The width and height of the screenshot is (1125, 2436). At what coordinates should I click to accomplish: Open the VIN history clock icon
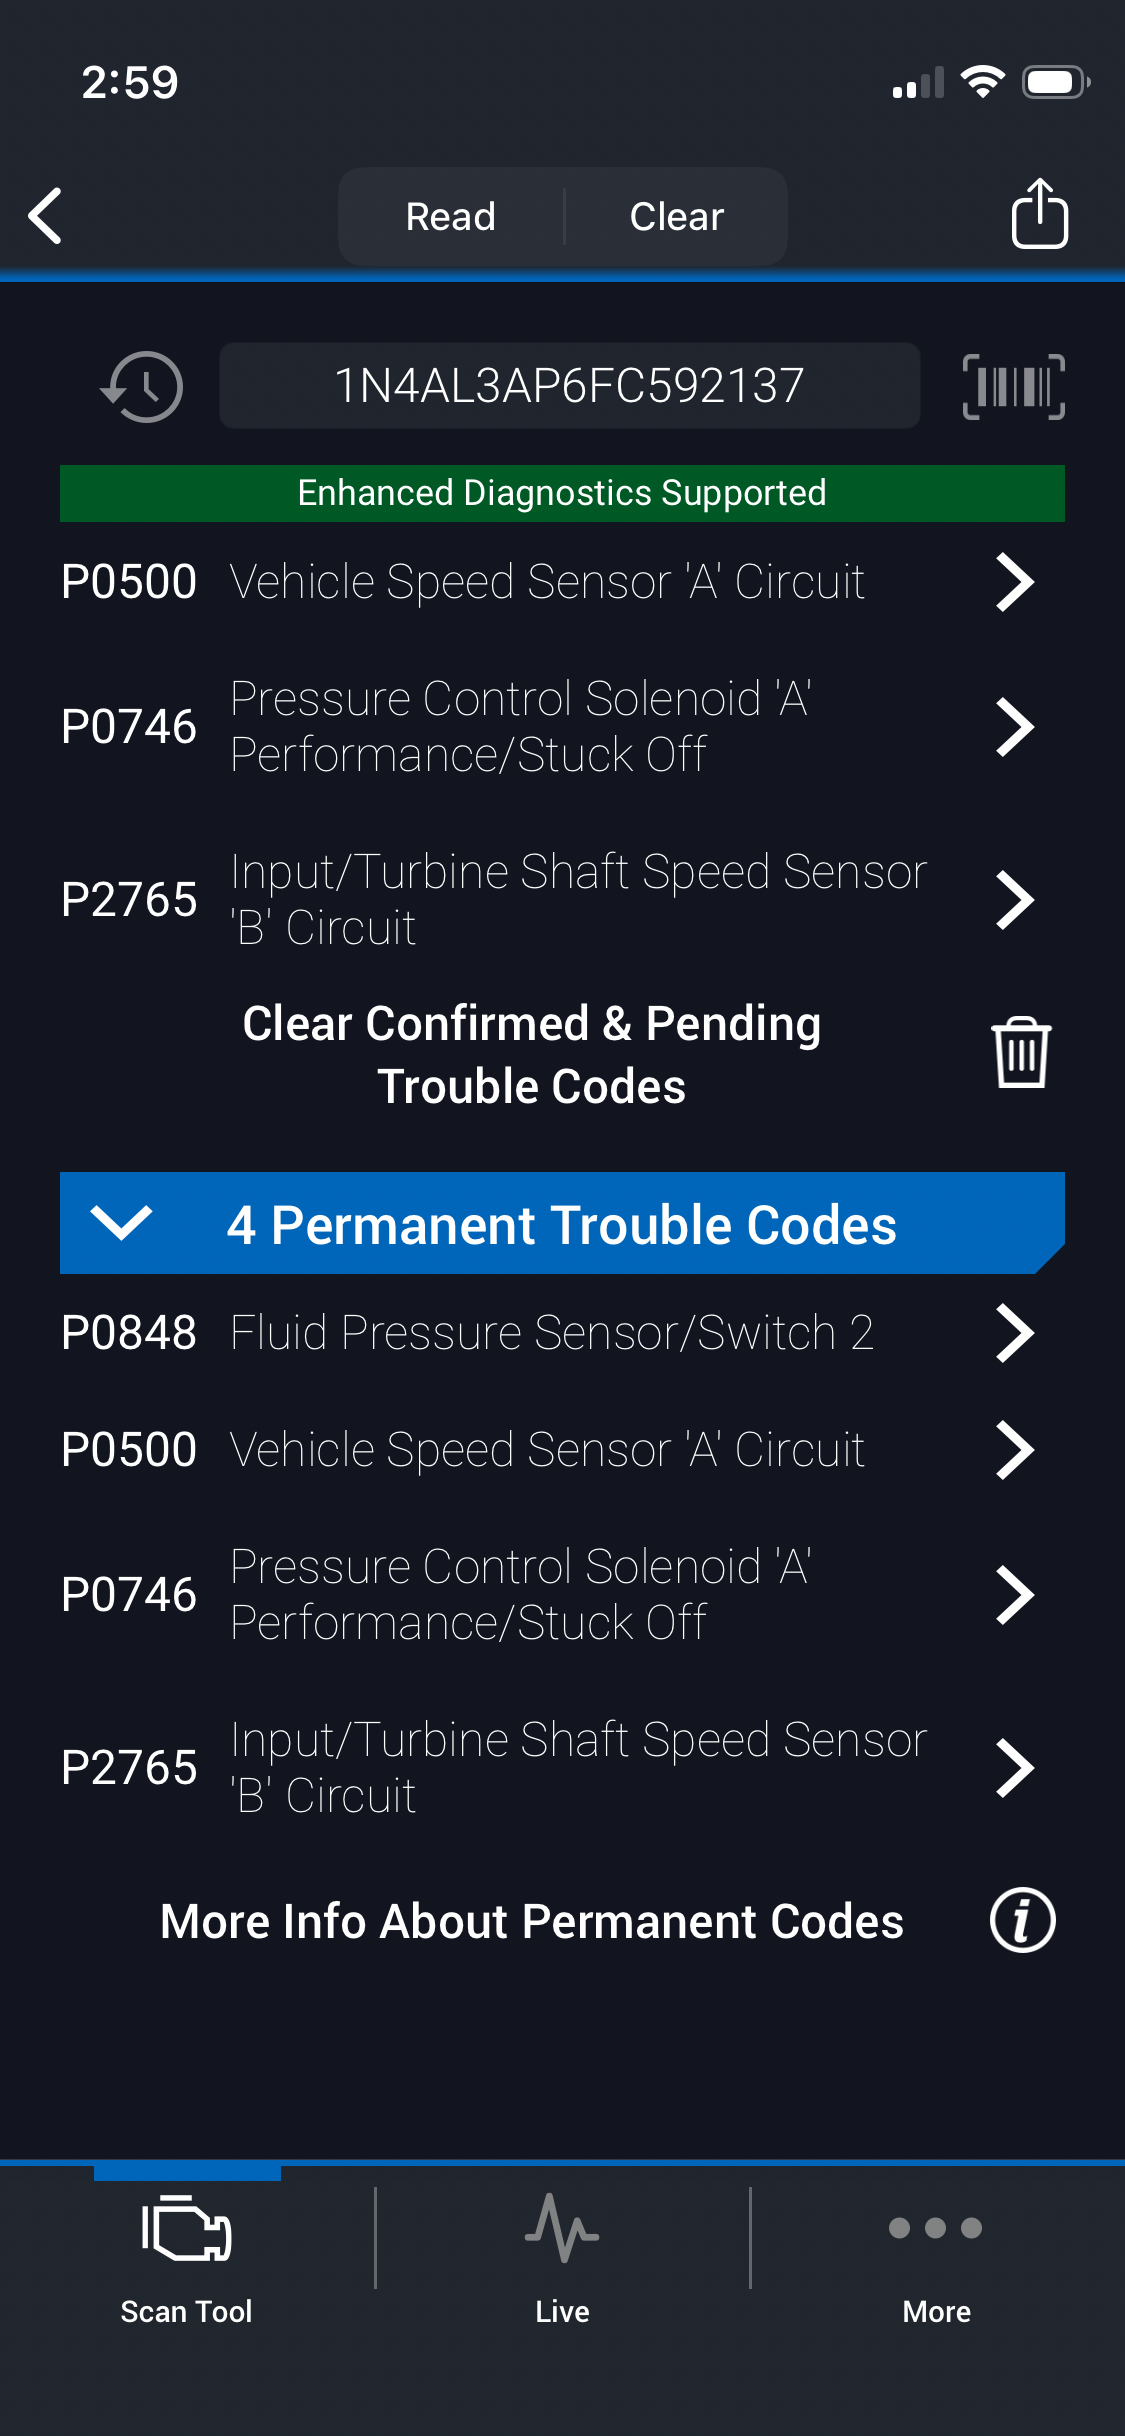142,386
